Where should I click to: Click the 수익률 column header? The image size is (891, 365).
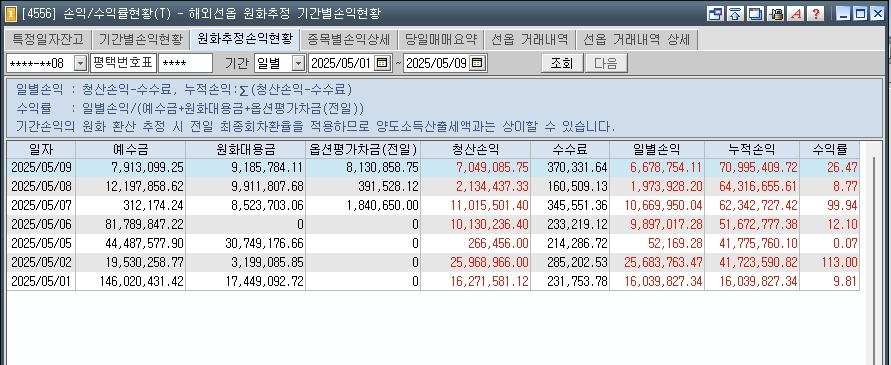(830, 150)
